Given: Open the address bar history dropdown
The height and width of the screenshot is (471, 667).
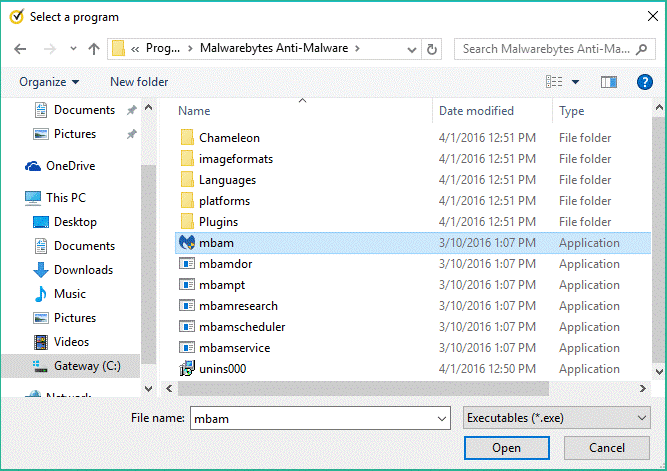Looking at the screenshot, I should pos(411,50).
